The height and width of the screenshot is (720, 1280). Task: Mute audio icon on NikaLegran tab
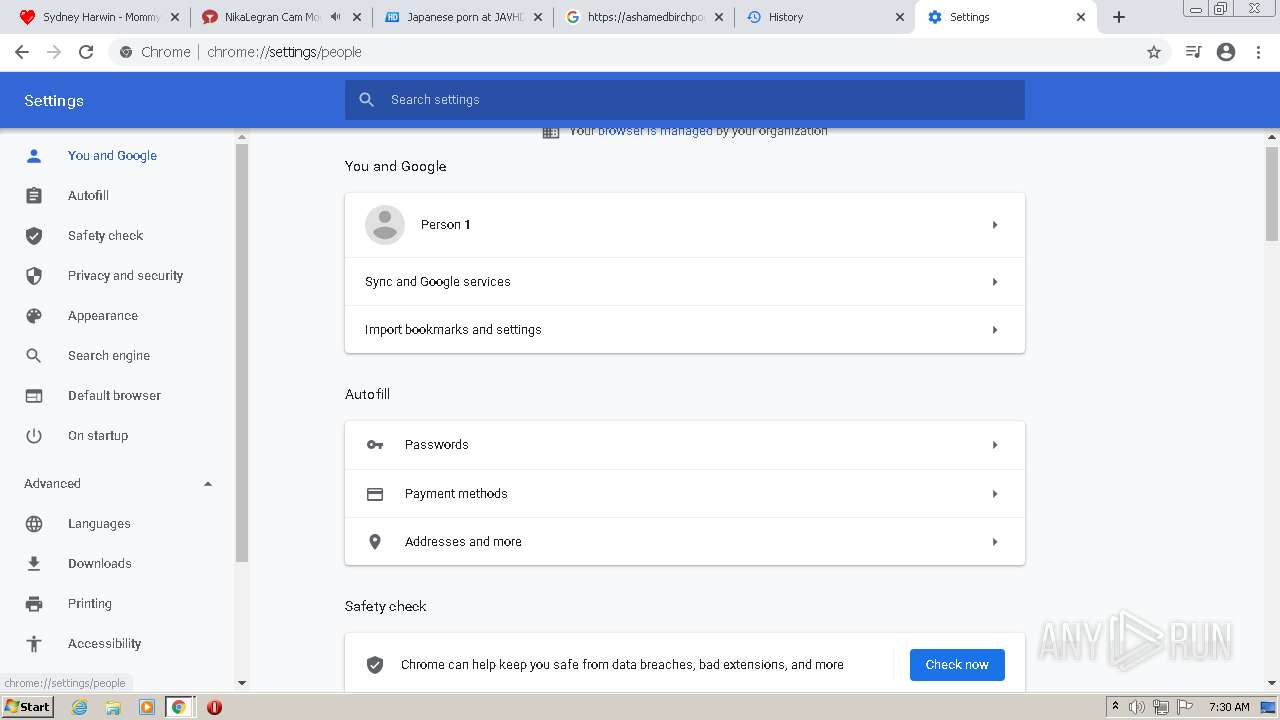(x=336, y=17)
